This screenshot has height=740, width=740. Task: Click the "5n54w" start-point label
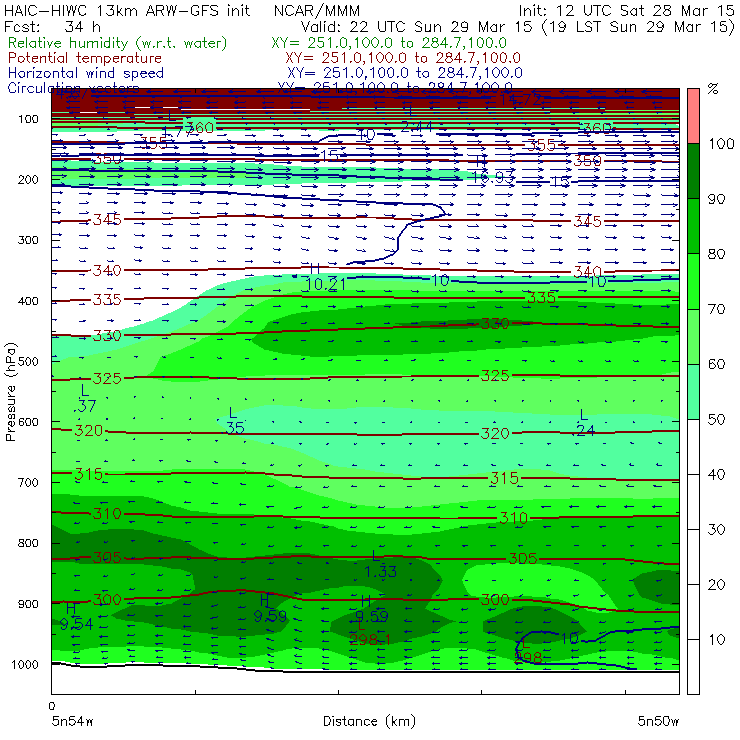coord(73,721)
